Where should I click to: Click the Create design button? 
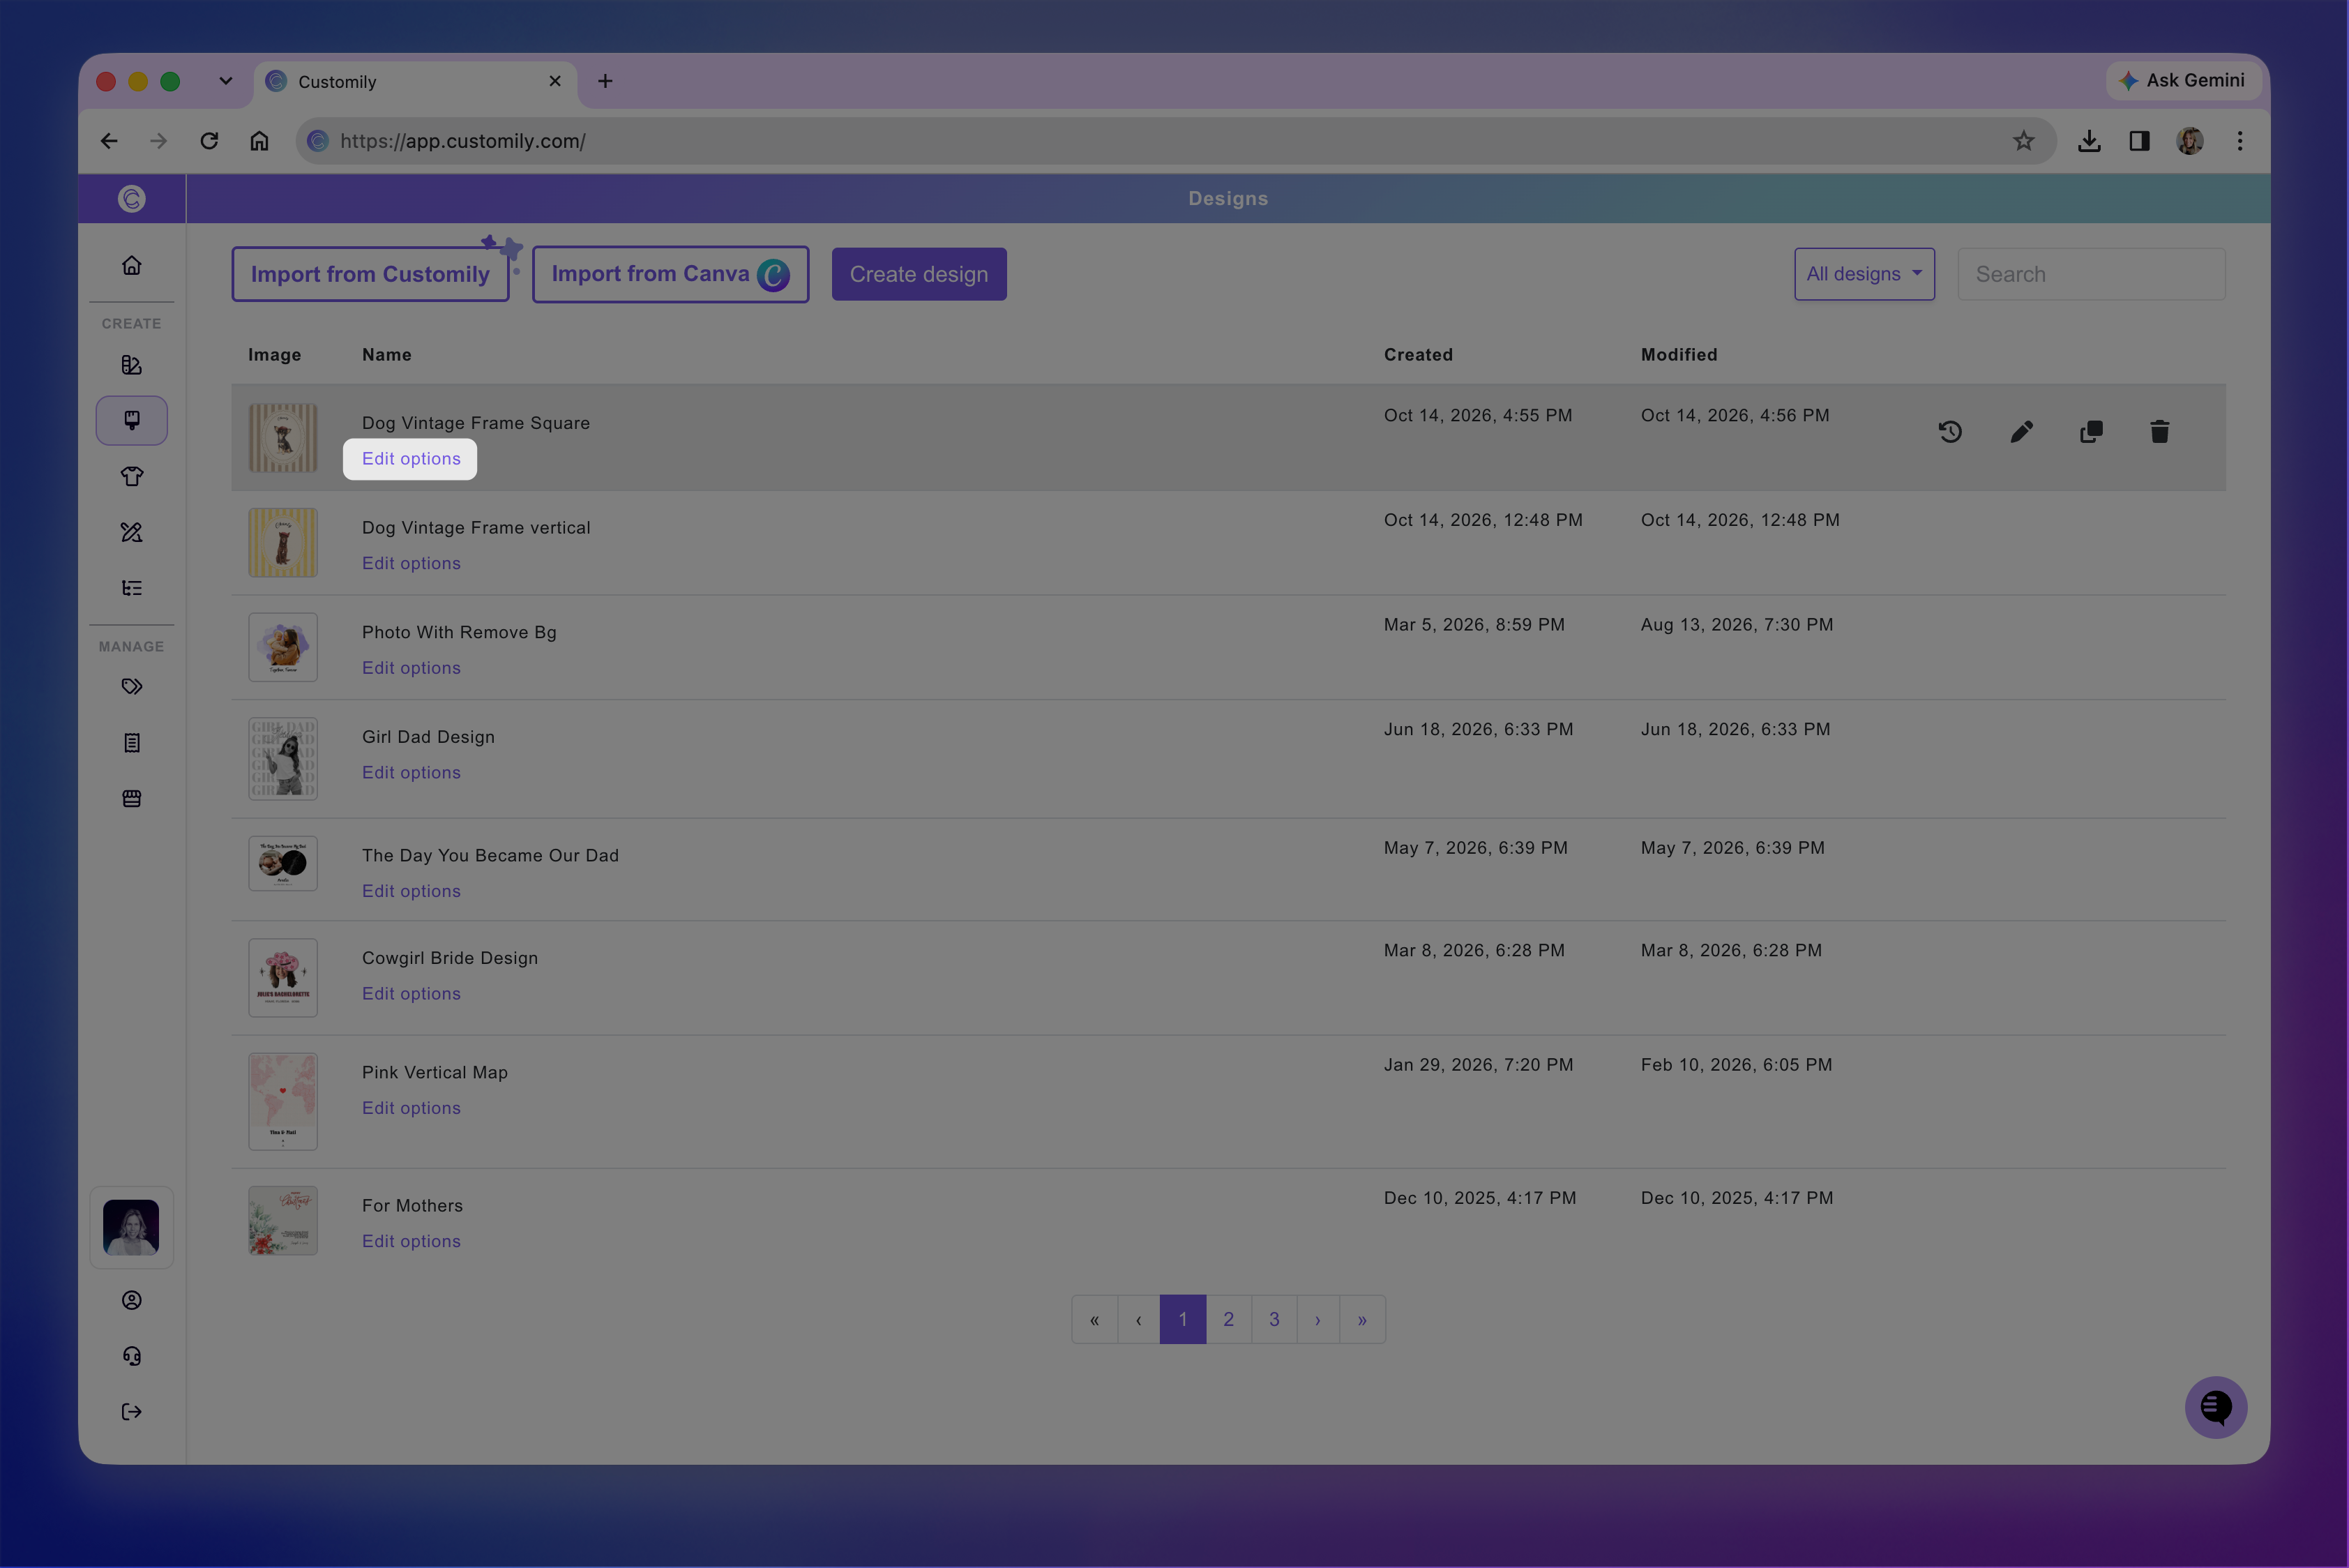(919, 274)
